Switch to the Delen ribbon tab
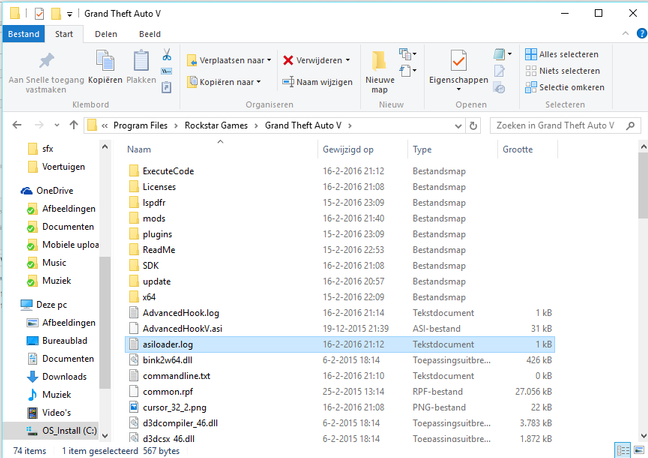The height and width of the screenshot is (458, 648). click(x=106, y=34)
